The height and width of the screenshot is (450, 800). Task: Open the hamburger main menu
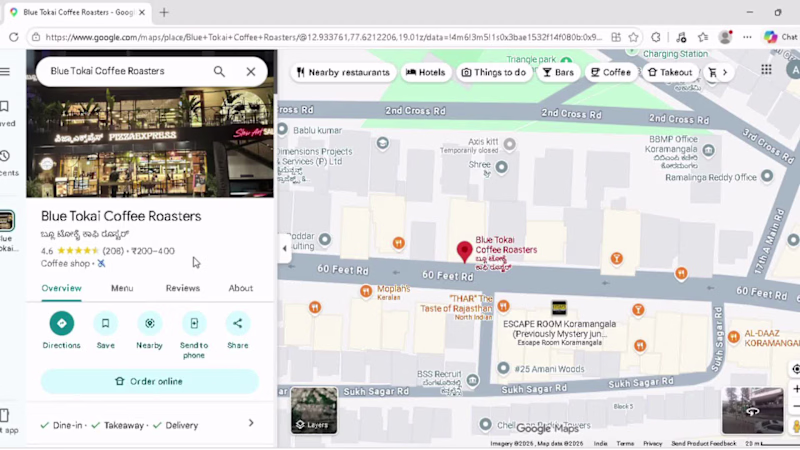[5, 71]
